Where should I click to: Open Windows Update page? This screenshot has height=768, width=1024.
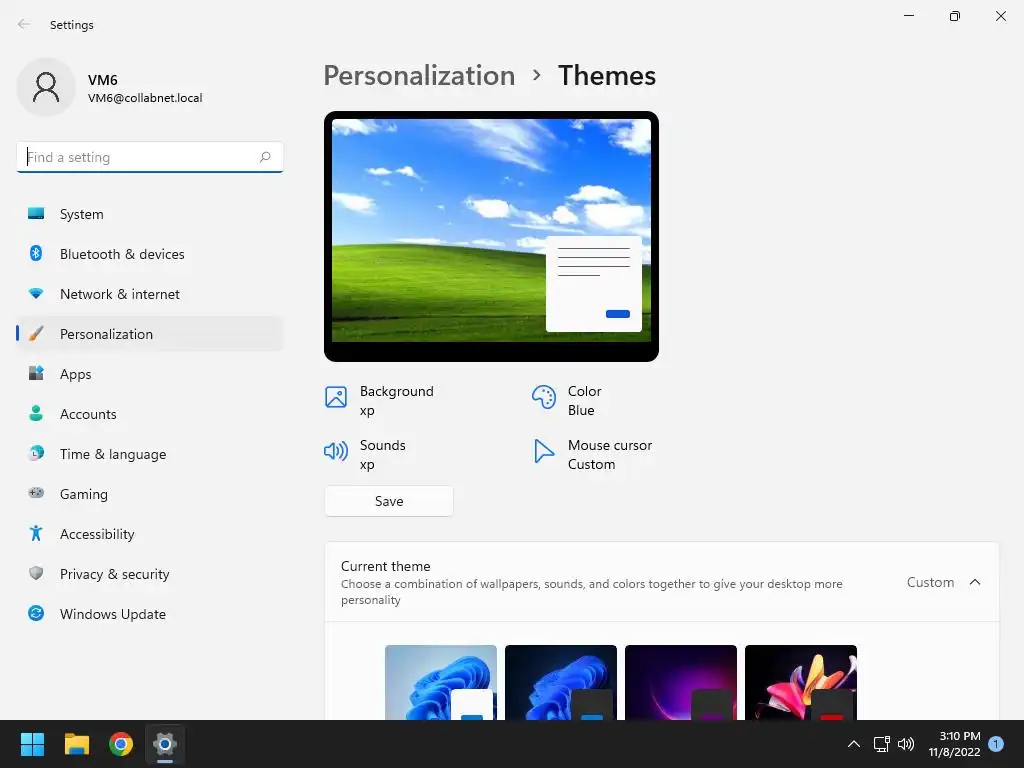(x=150, y=614)
